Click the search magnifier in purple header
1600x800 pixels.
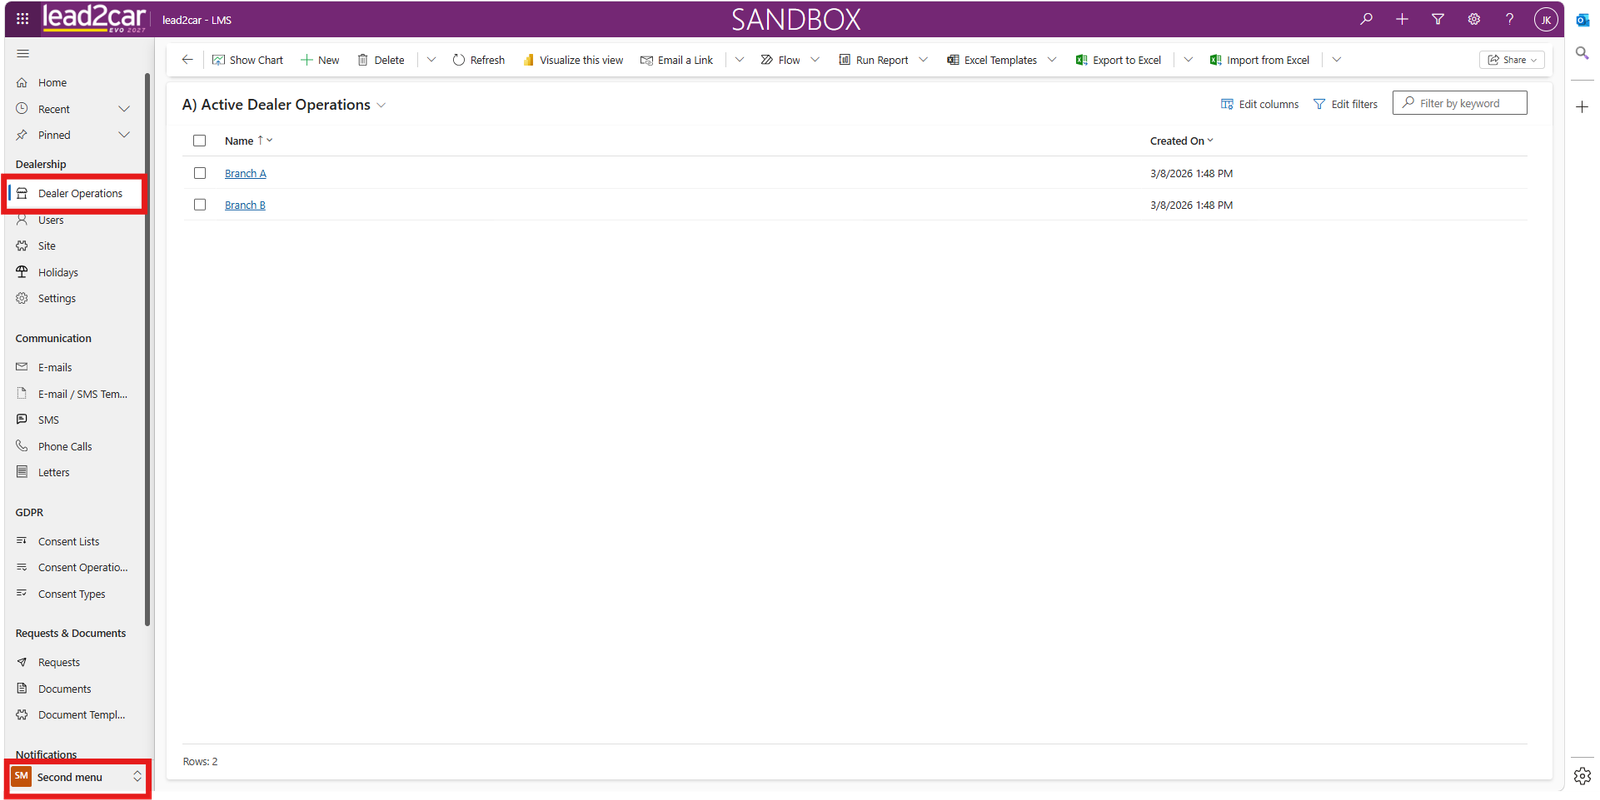click(1366, 19)
